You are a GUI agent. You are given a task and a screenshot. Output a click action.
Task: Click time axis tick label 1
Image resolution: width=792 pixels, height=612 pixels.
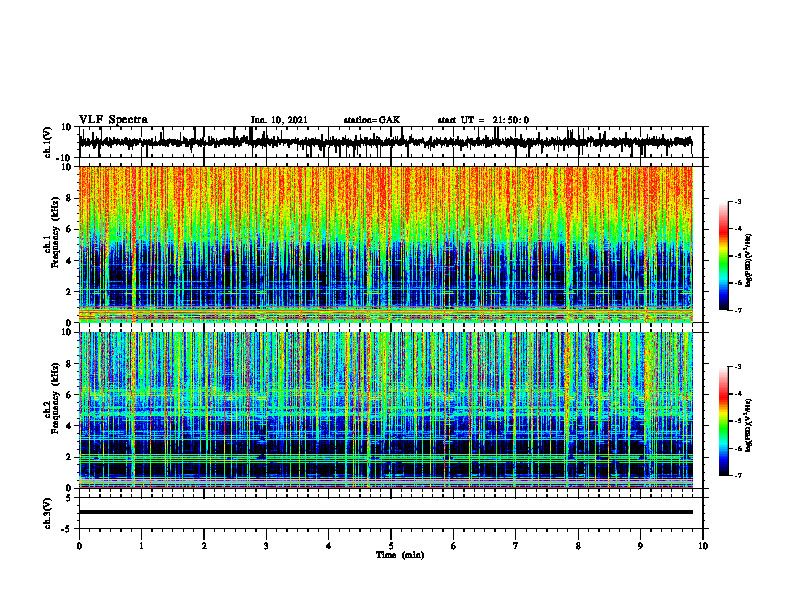141,546
